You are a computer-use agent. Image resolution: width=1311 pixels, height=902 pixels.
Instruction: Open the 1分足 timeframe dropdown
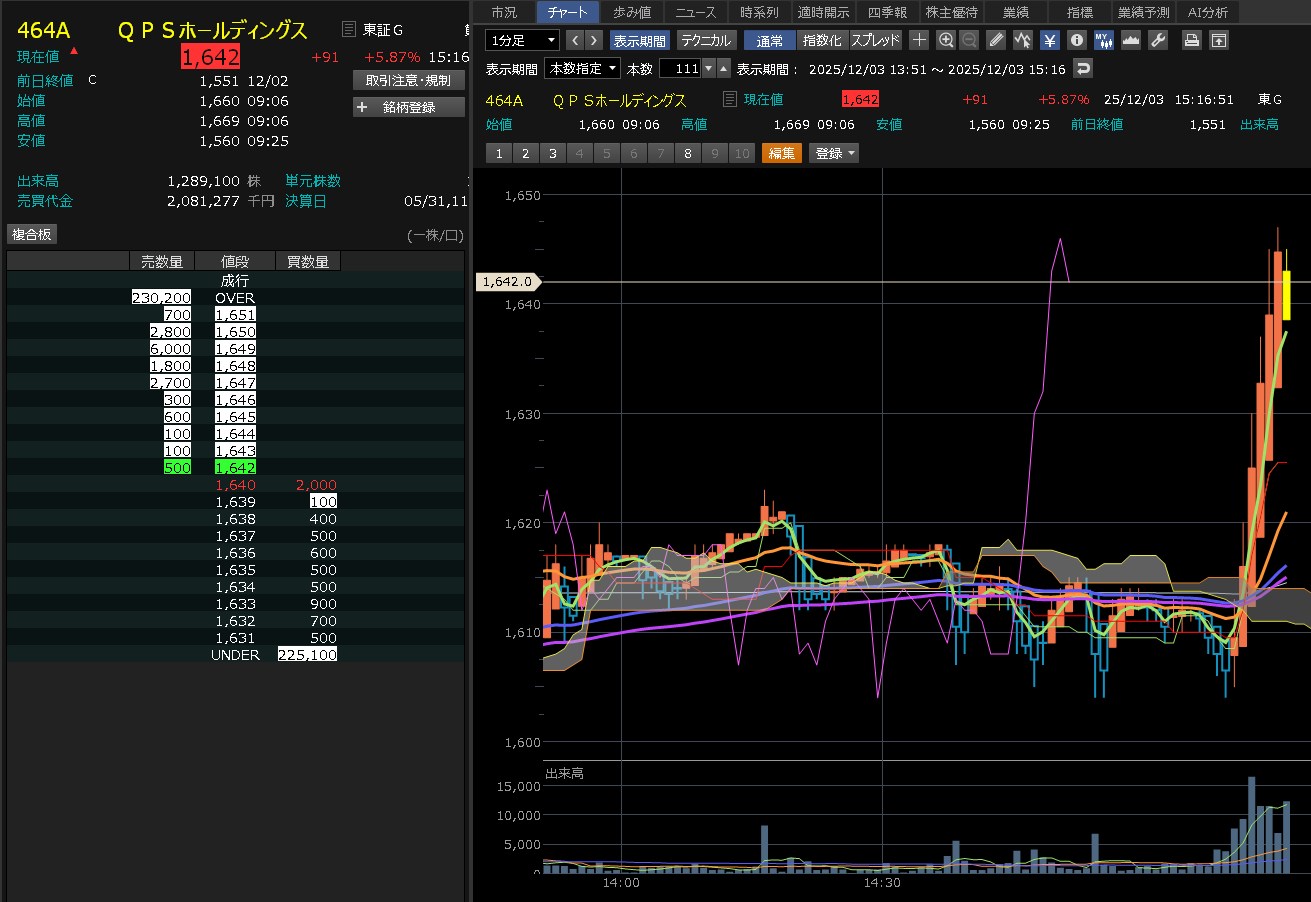pos(522,40)
